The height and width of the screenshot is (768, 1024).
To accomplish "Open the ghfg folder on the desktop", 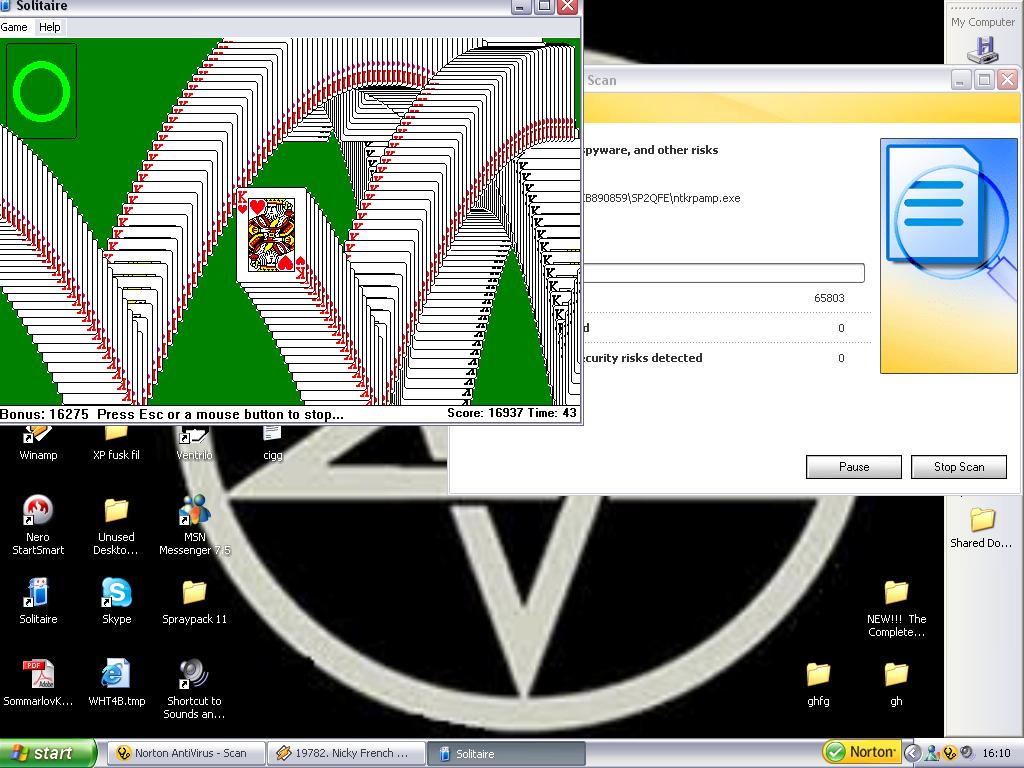I will pyautogui.click(x=818, y=684).
